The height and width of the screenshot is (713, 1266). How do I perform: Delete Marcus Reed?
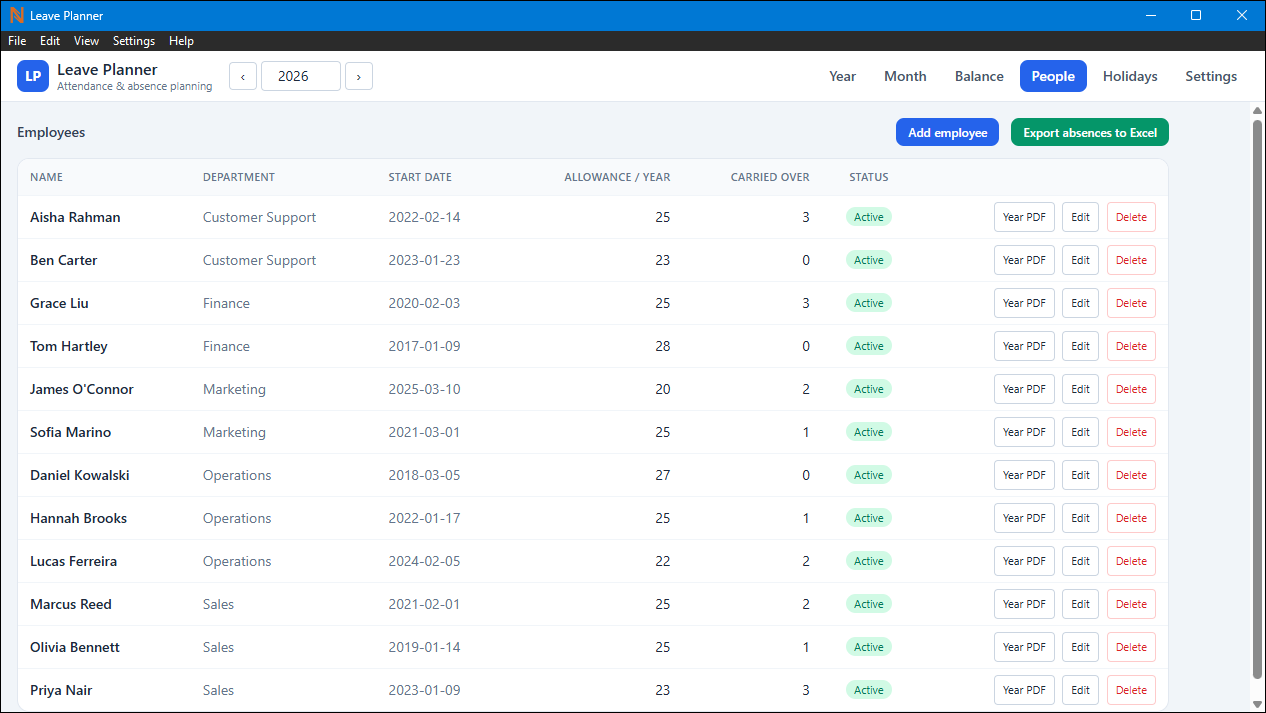tap(1131, 604)
